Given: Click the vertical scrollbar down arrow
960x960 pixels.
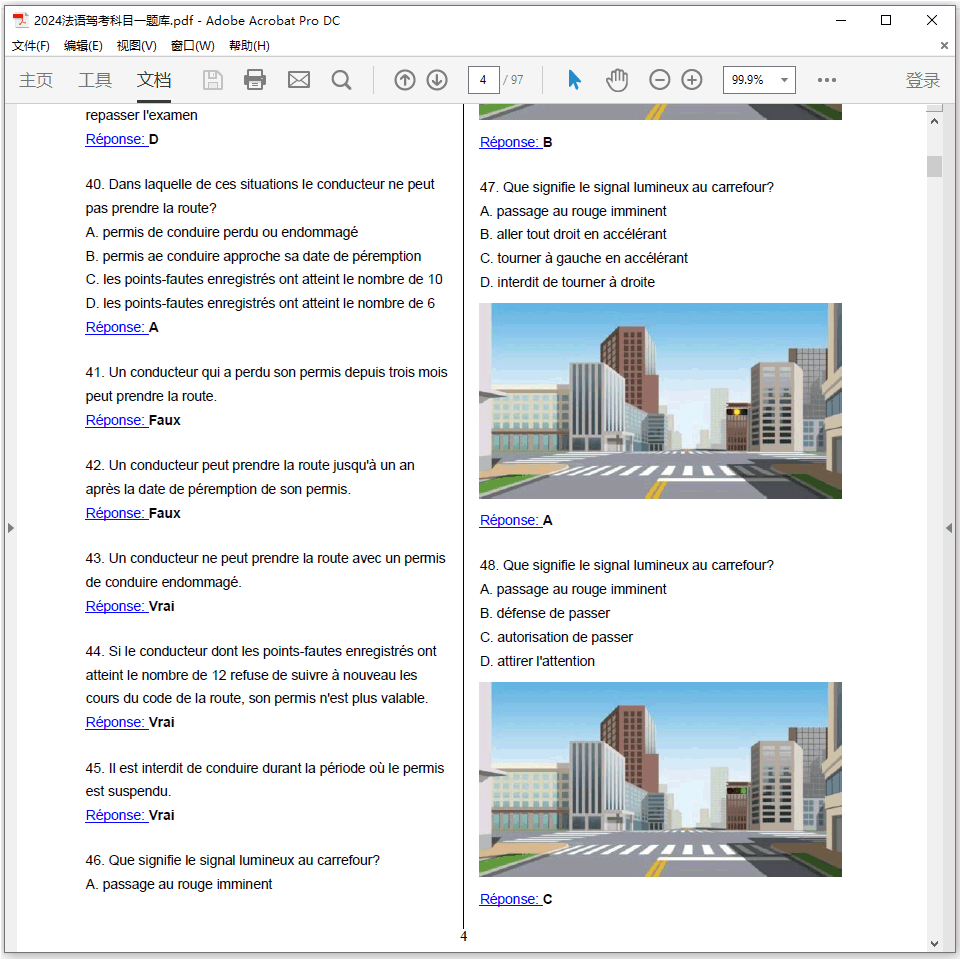Looking at the screenshot, I should [x=935, y=943].
